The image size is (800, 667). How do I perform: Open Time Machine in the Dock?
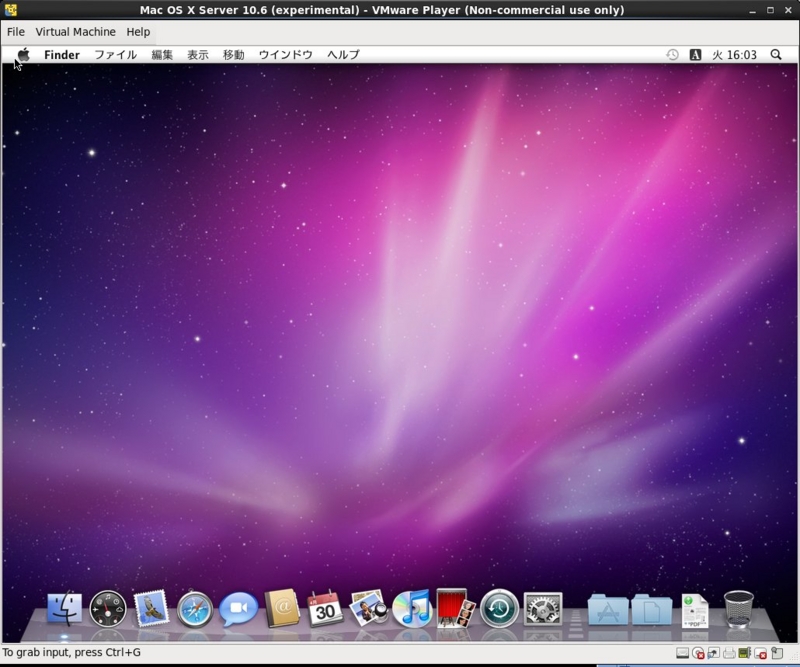point(499,608)
